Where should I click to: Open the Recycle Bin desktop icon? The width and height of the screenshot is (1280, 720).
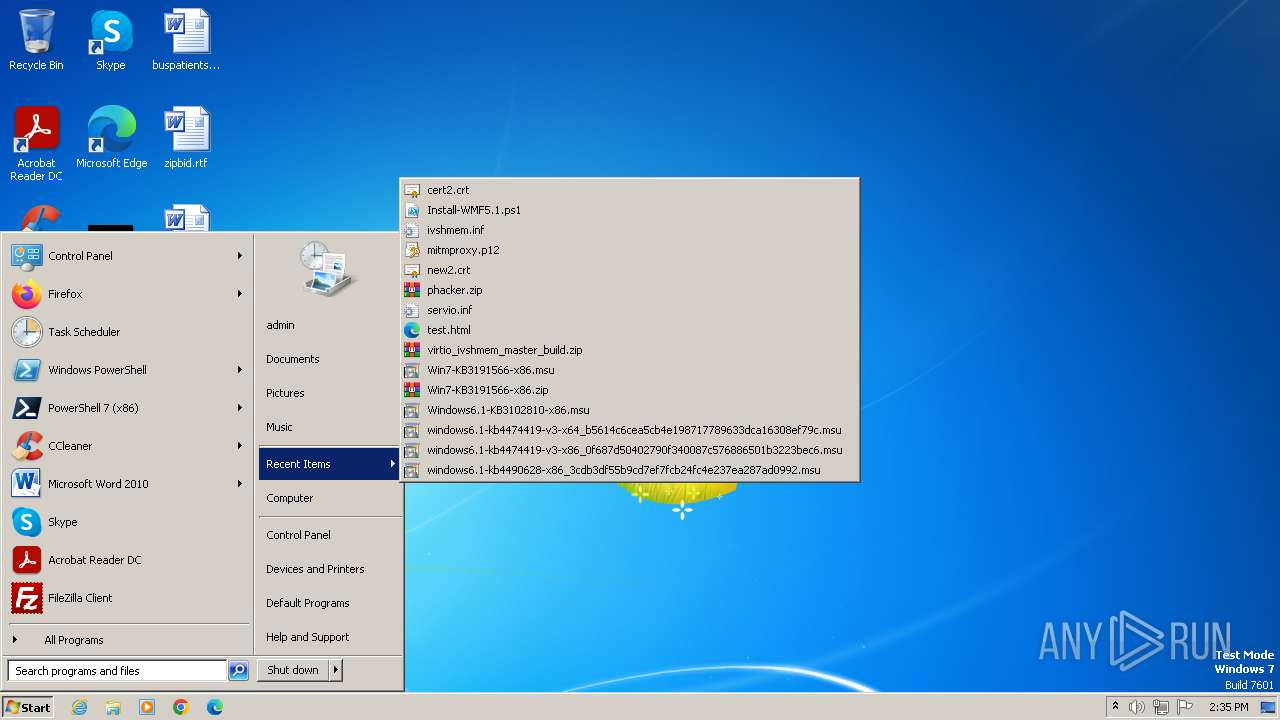pos(36,40)
